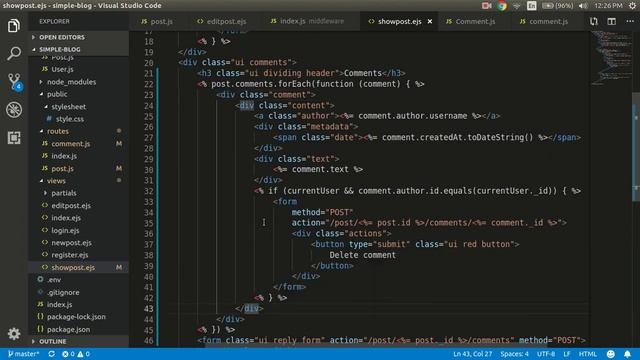Viewport: 640px width, 360px height.
Task: Open Source Control view with badge
Action: click(14, 82)
